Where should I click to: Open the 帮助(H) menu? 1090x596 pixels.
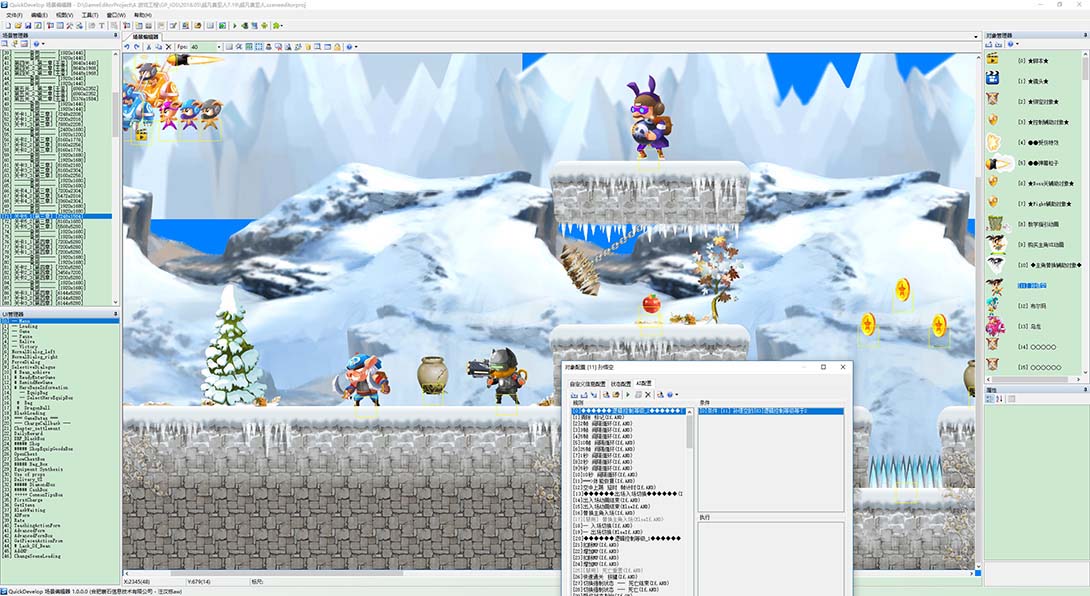pyautogui.click(x=143, y=15)
